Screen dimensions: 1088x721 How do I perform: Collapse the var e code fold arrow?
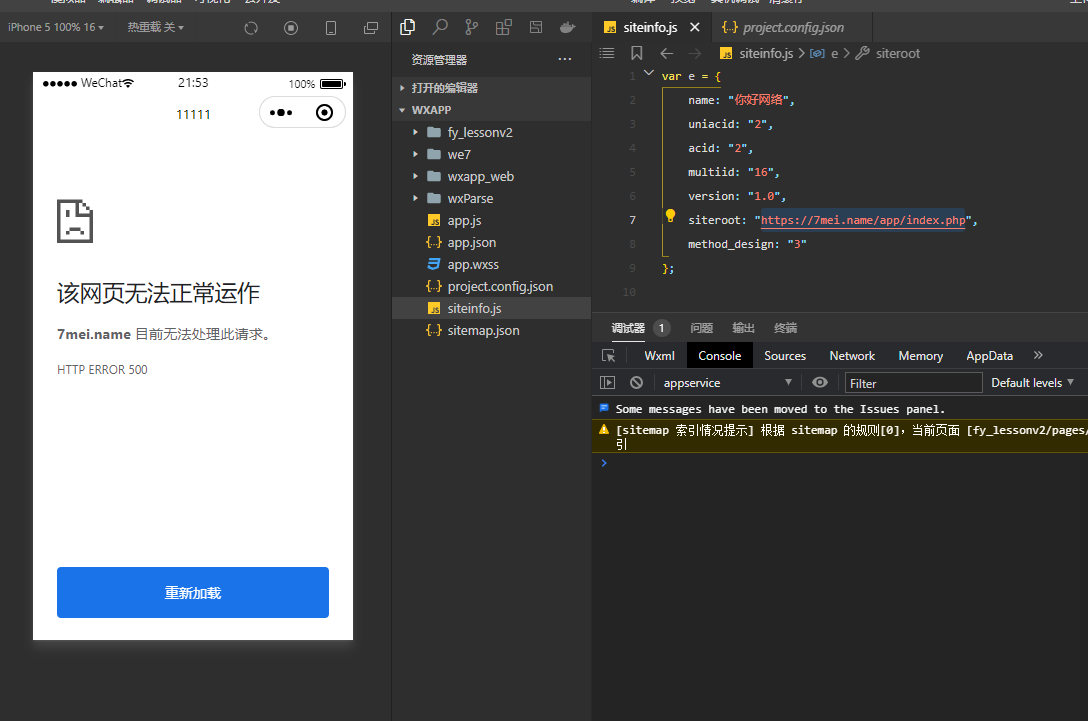pyautogui.click(x=649, y=73)
